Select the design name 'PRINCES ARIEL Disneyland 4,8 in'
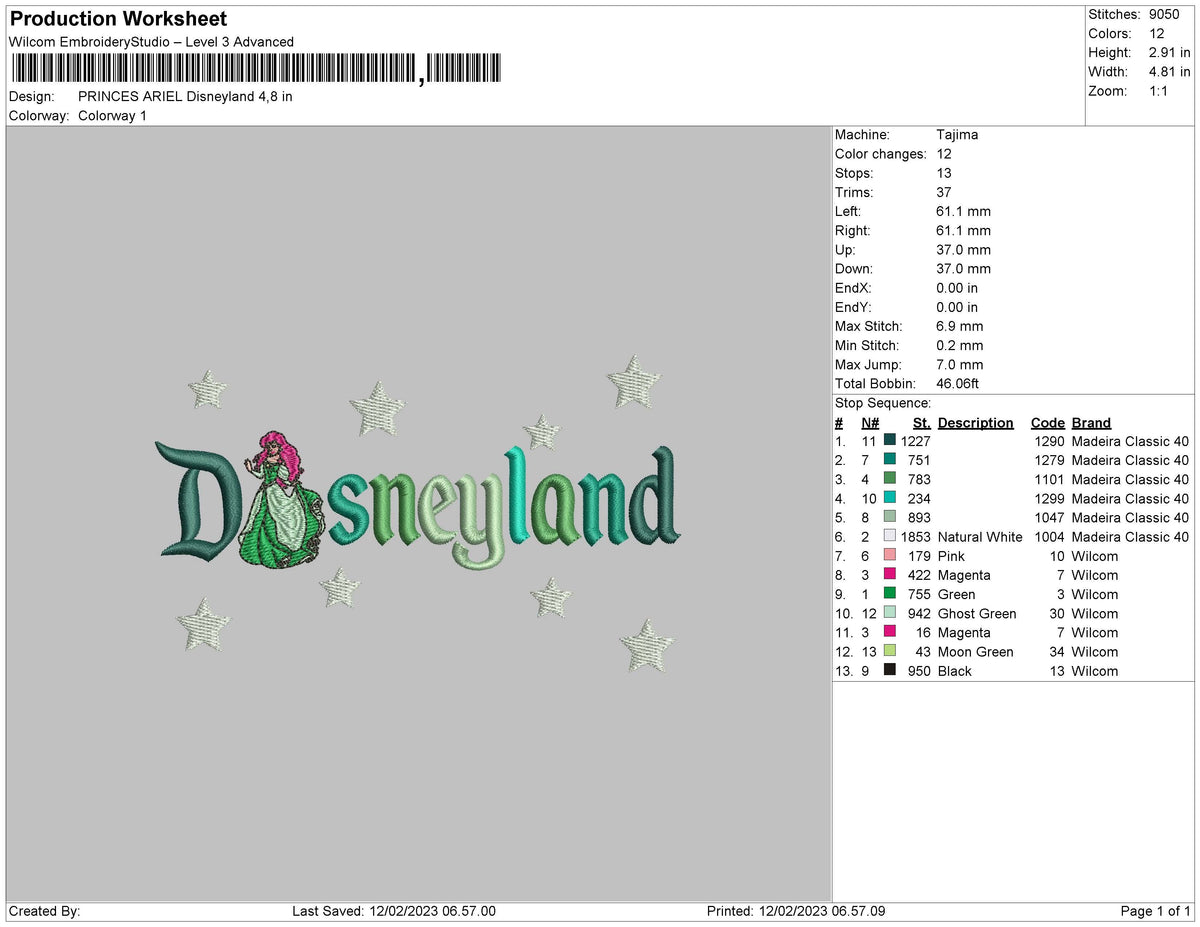This screenshot has height=927, width=1200. 185,97
